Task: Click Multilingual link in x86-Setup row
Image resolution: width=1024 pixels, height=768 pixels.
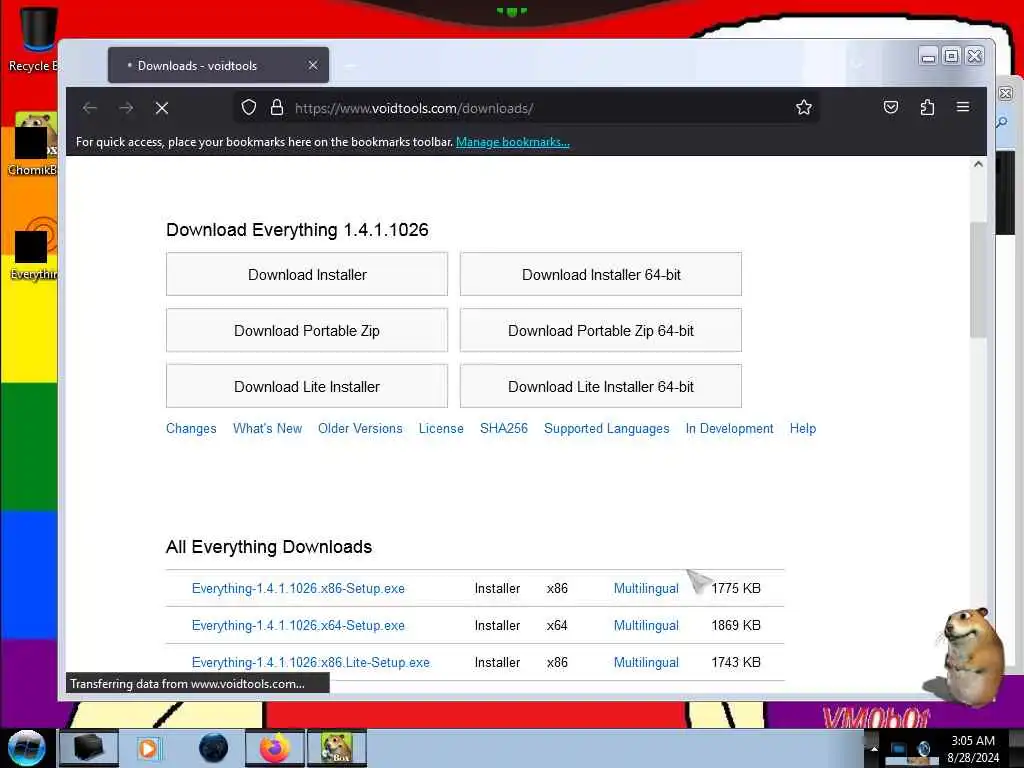Action: 647,588
